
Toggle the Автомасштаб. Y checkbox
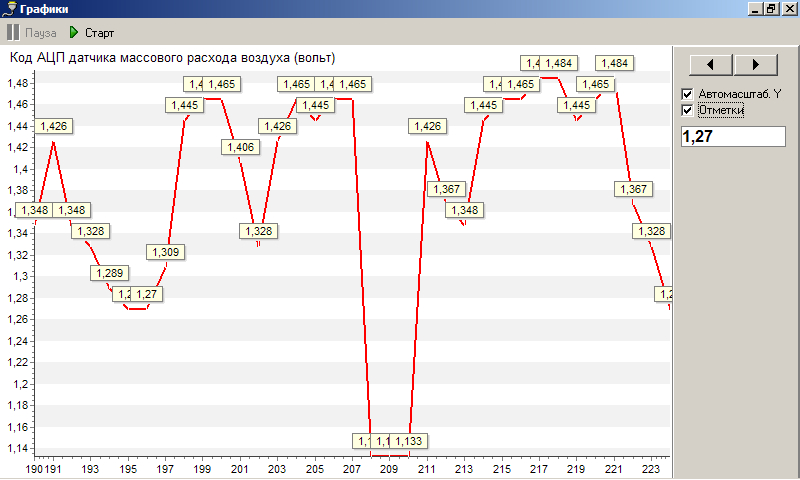point(687,94)
